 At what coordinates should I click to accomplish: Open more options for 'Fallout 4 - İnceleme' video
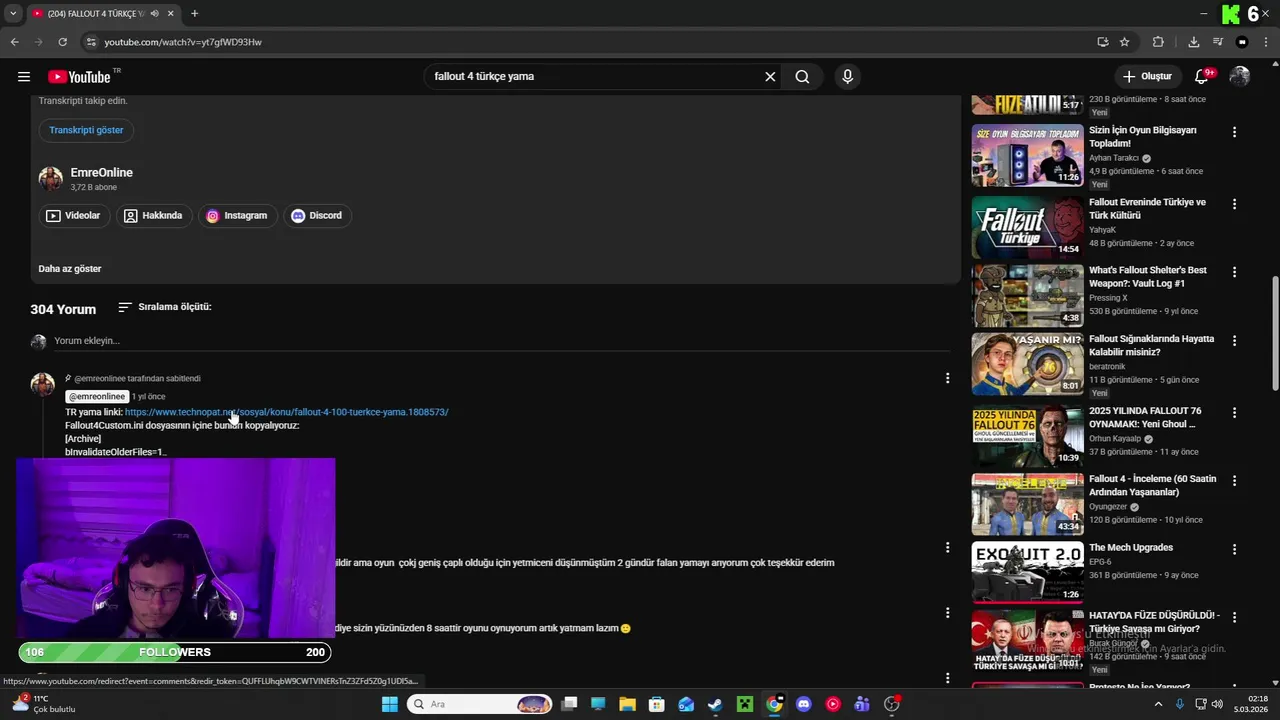pyautogui.click(x=1234, y=481)
